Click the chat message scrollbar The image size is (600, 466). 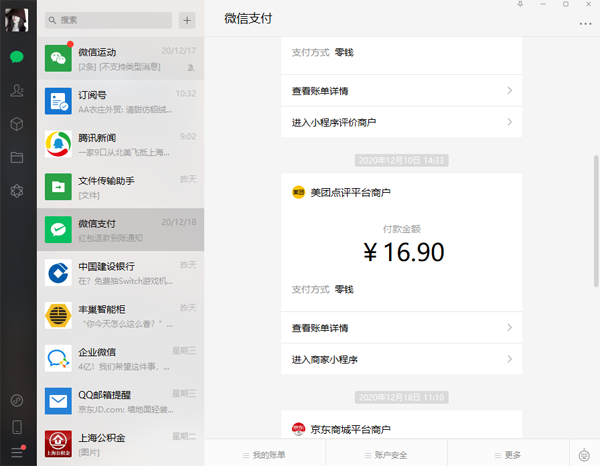pyautogui.click(x=596, y=221)
